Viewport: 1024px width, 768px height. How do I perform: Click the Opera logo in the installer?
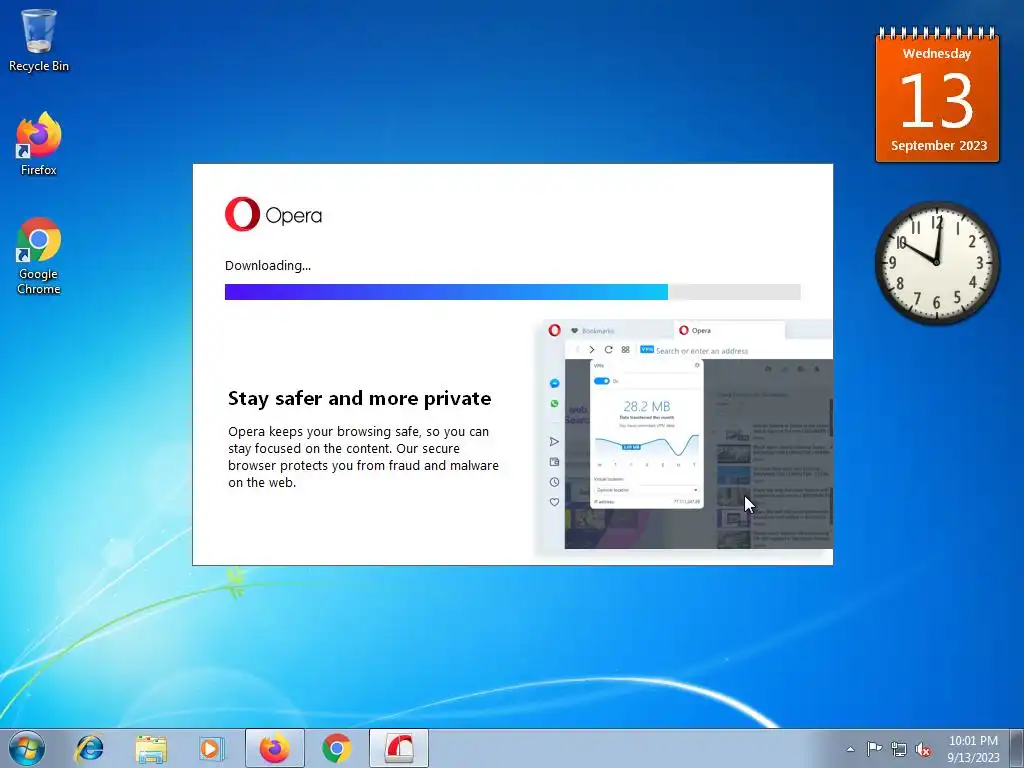click(x=274, y=214)
